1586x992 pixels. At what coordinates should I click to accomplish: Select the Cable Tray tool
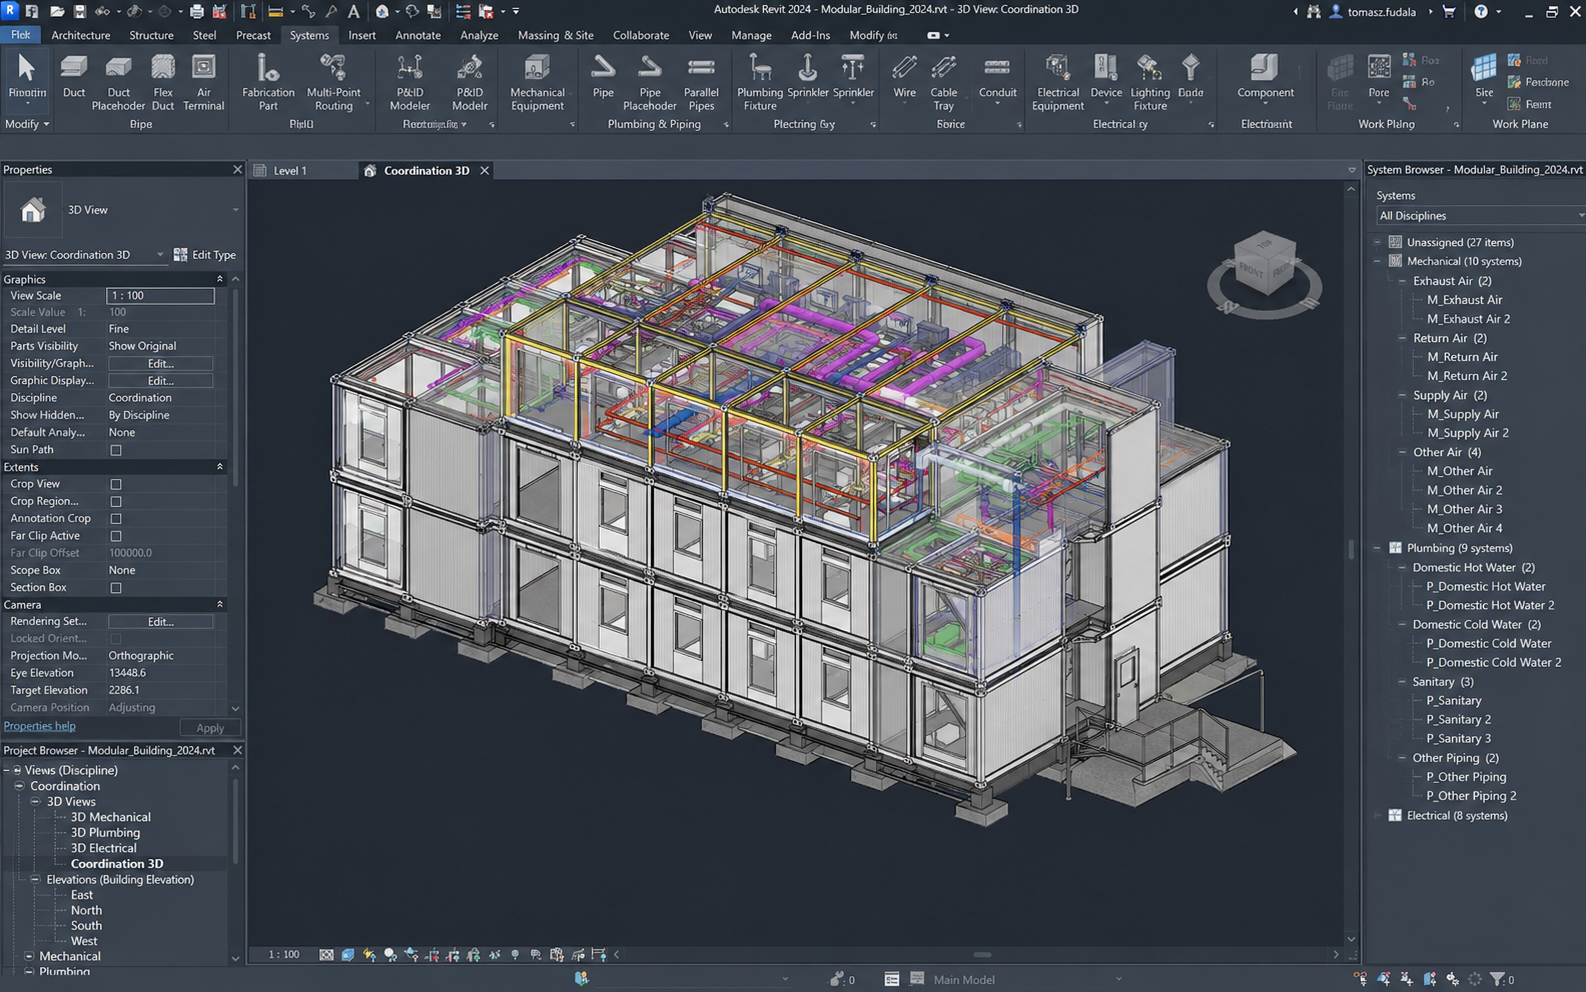944,82
